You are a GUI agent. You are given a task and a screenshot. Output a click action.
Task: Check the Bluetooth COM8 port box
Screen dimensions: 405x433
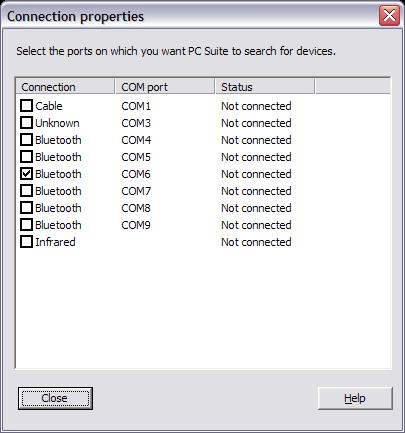pyautogui.click(x=26, y=208)
